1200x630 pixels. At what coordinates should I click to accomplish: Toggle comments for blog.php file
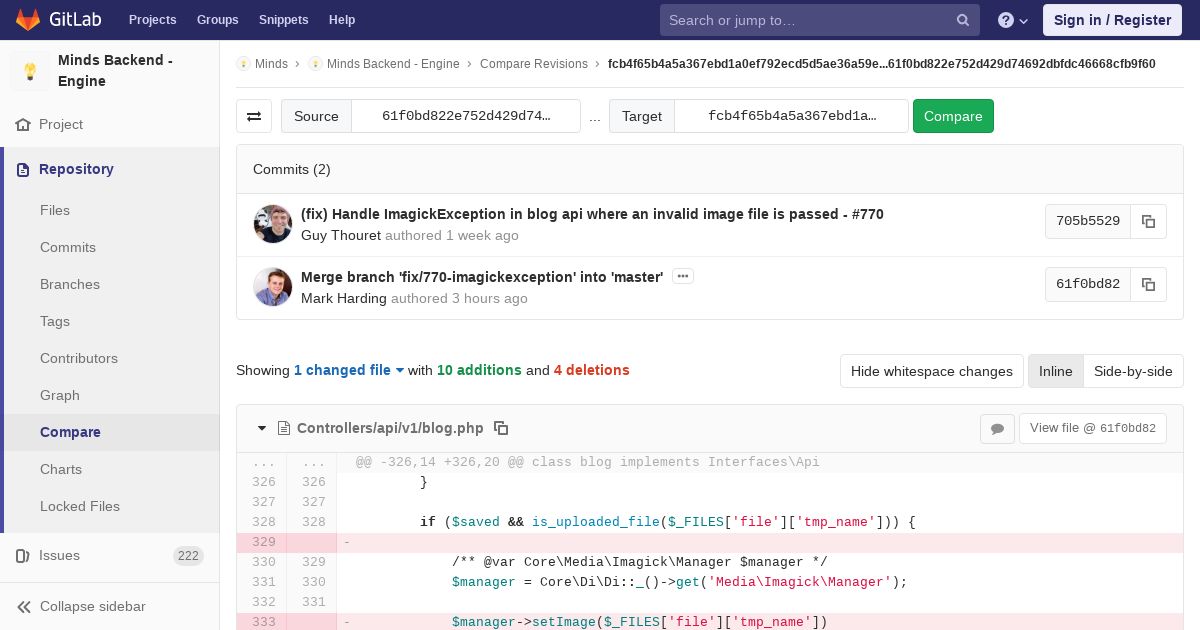[997, 429]
